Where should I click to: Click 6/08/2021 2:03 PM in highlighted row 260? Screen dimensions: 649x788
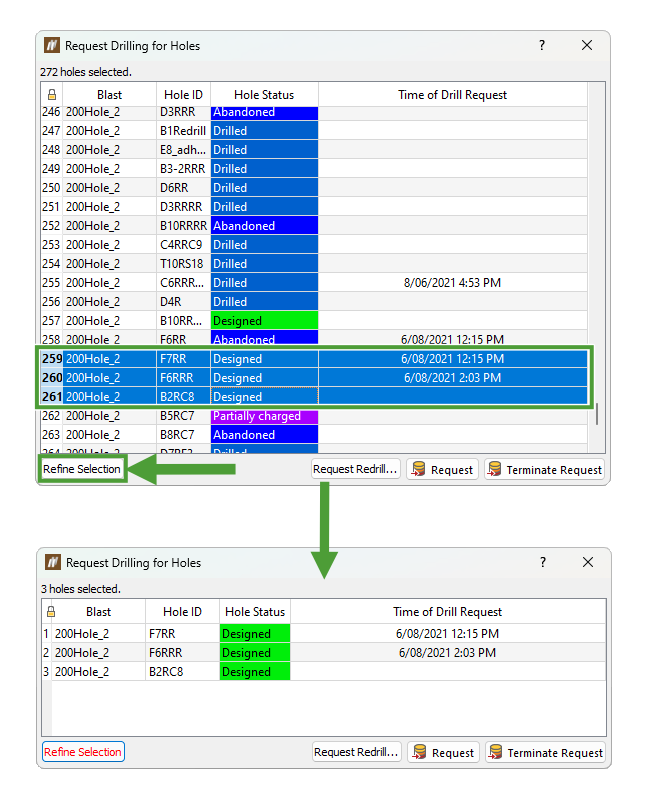pyautogui.click(x=452, y=378)
